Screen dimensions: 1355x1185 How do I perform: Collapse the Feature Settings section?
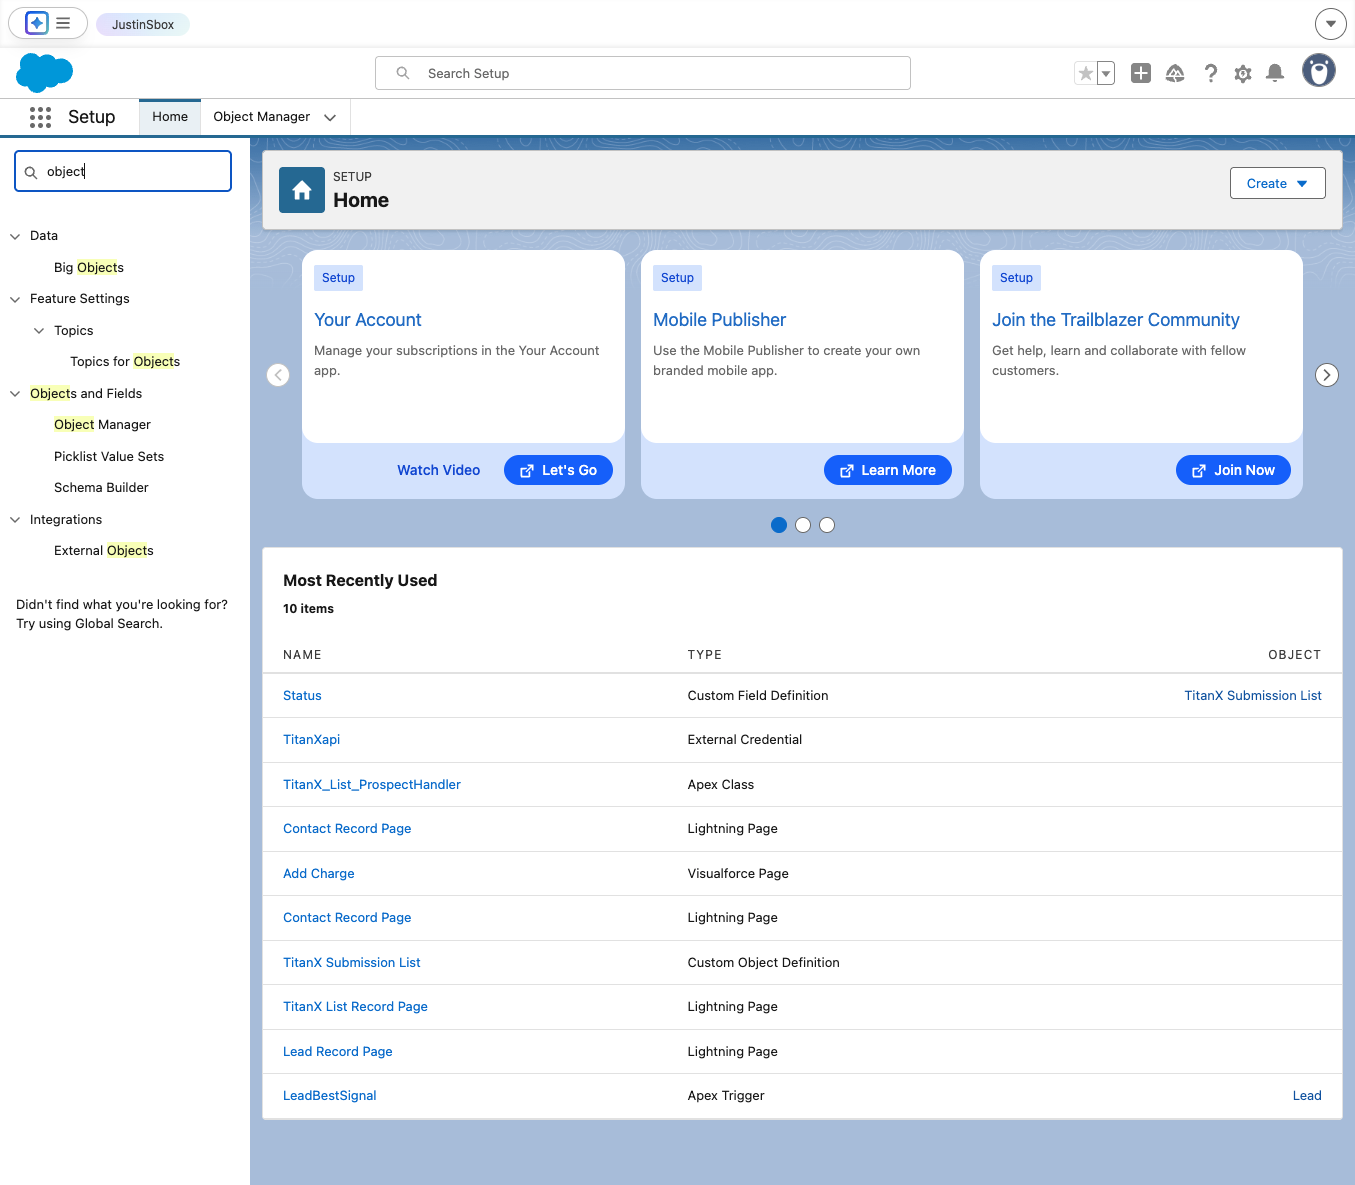15,299
